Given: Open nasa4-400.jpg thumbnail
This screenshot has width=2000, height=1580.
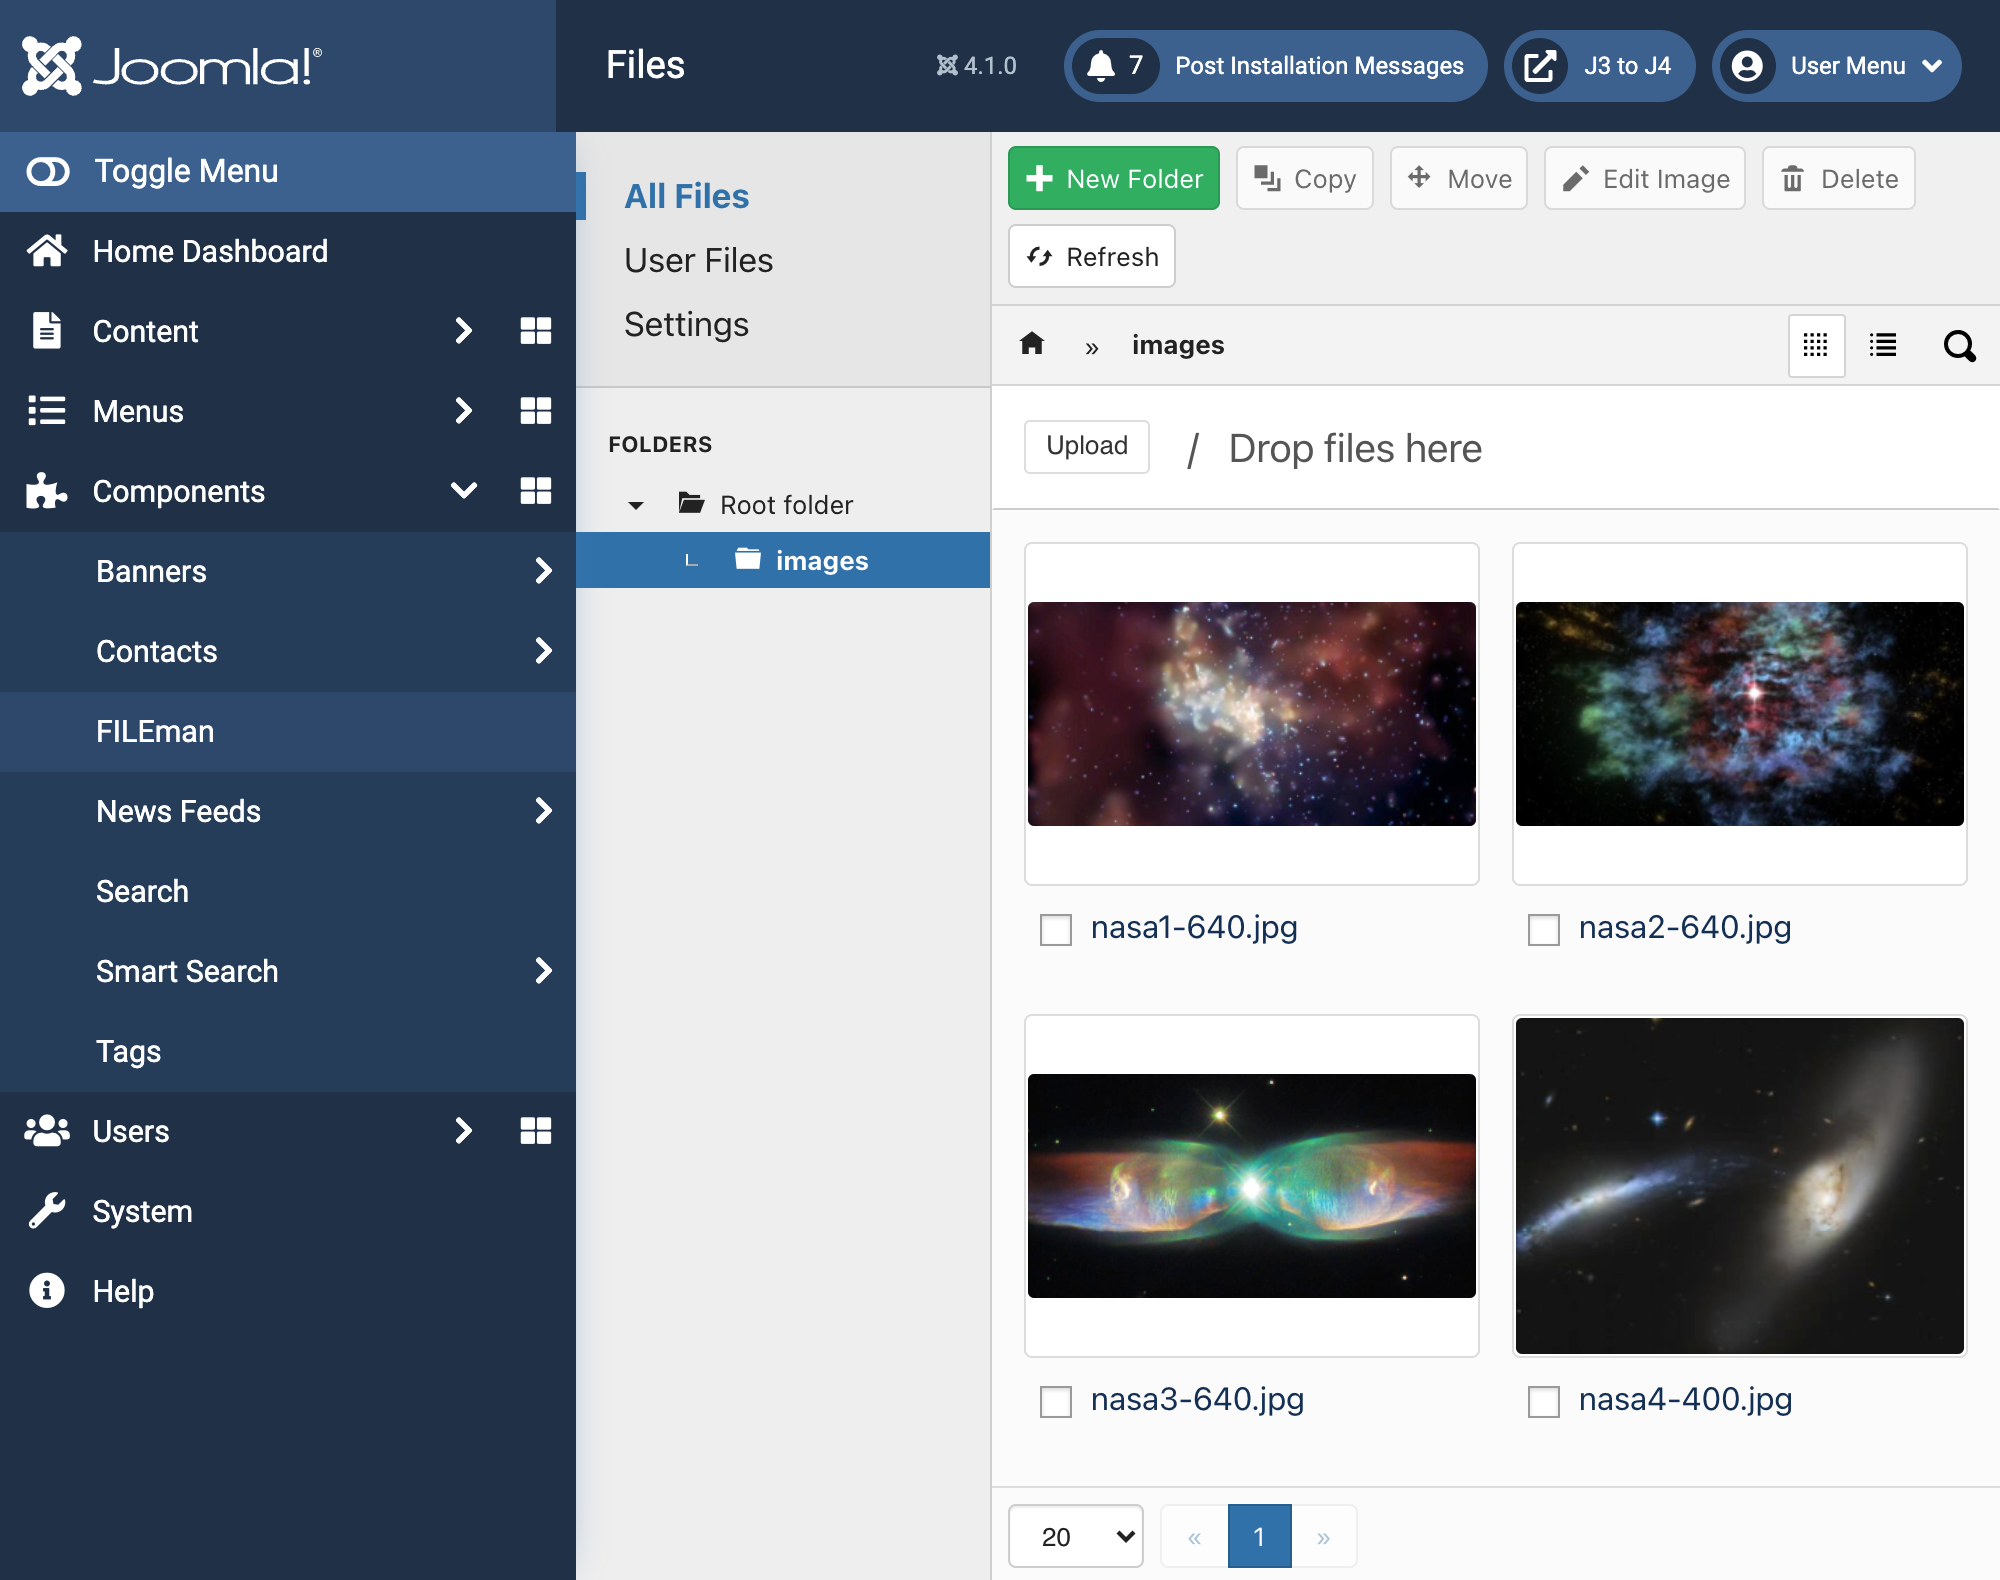Looking at the screenshot, I should pos(1740,1186).
